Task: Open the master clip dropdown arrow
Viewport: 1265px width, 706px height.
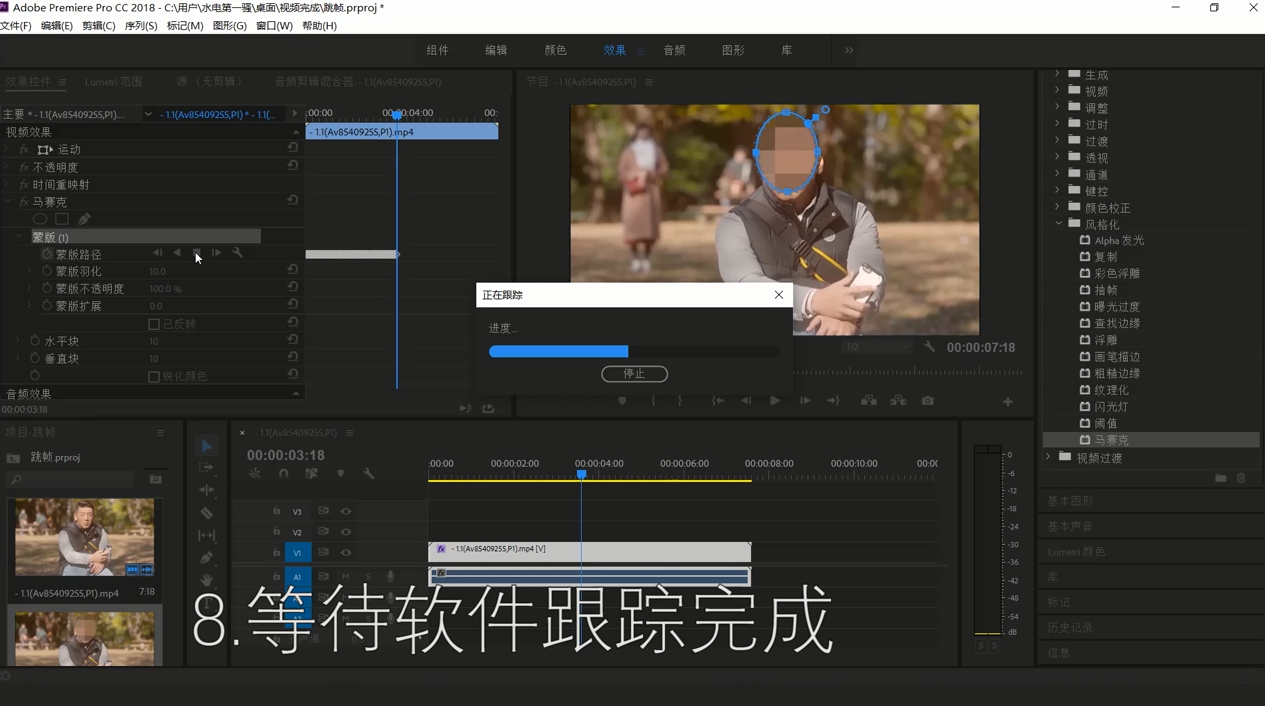Action: [148, 114]
